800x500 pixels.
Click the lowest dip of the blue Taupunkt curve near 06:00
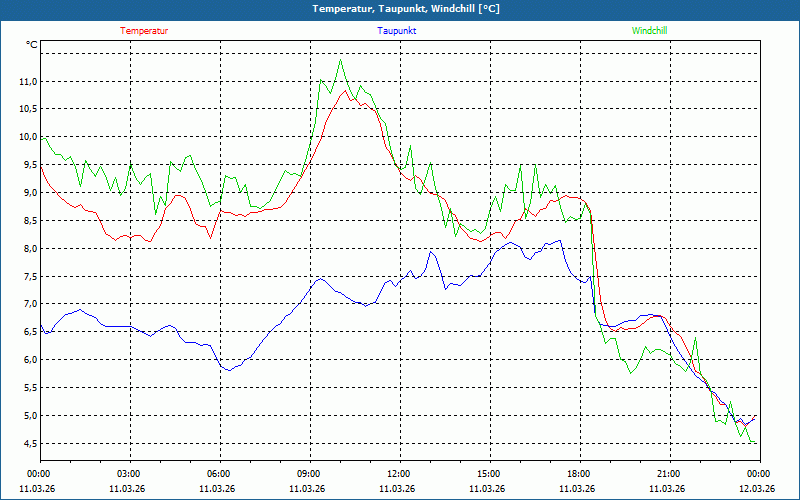229,371
